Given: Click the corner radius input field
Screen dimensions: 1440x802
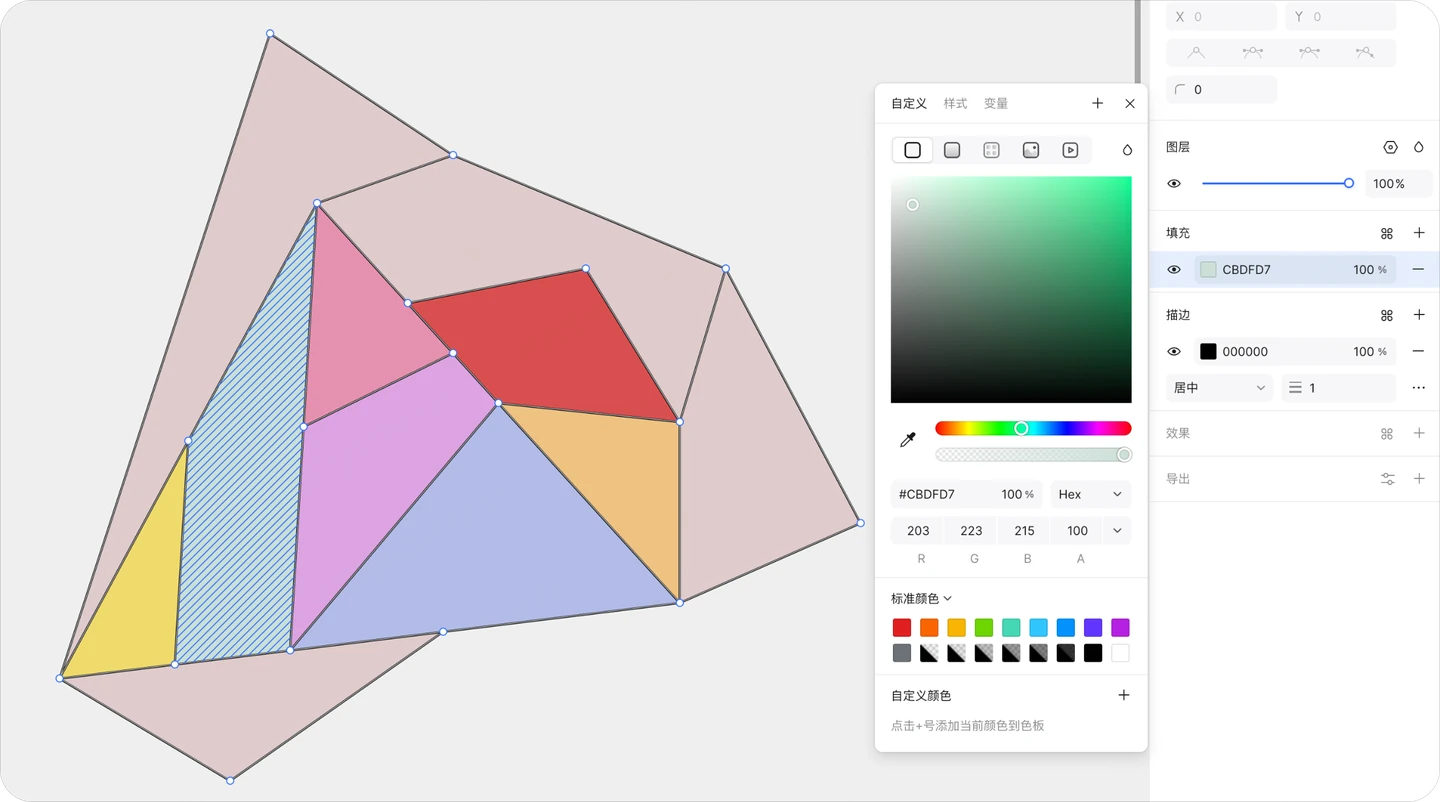Looking at the screenshot, I should coord(1221,89).
